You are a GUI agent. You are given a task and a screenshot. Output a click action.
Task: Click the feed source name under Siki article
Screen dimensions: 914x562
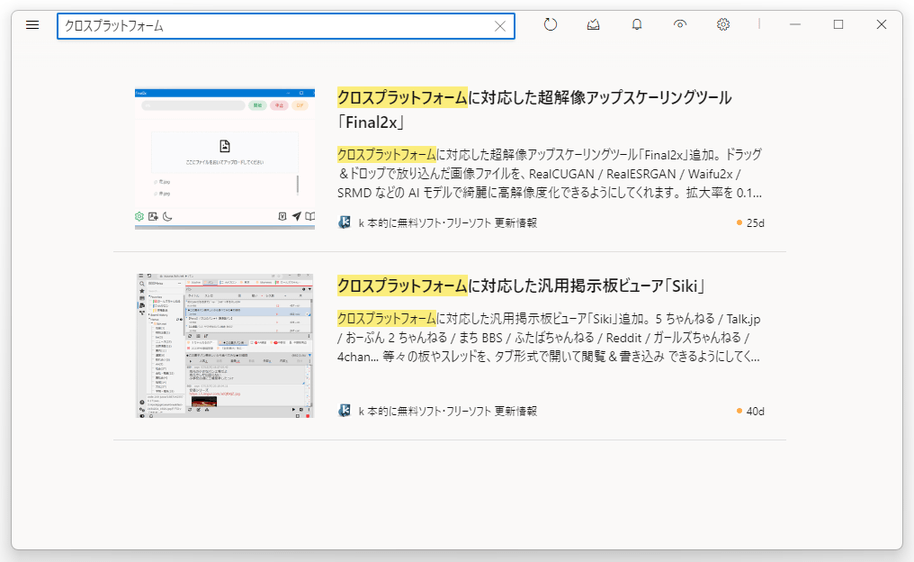point(447,411)
